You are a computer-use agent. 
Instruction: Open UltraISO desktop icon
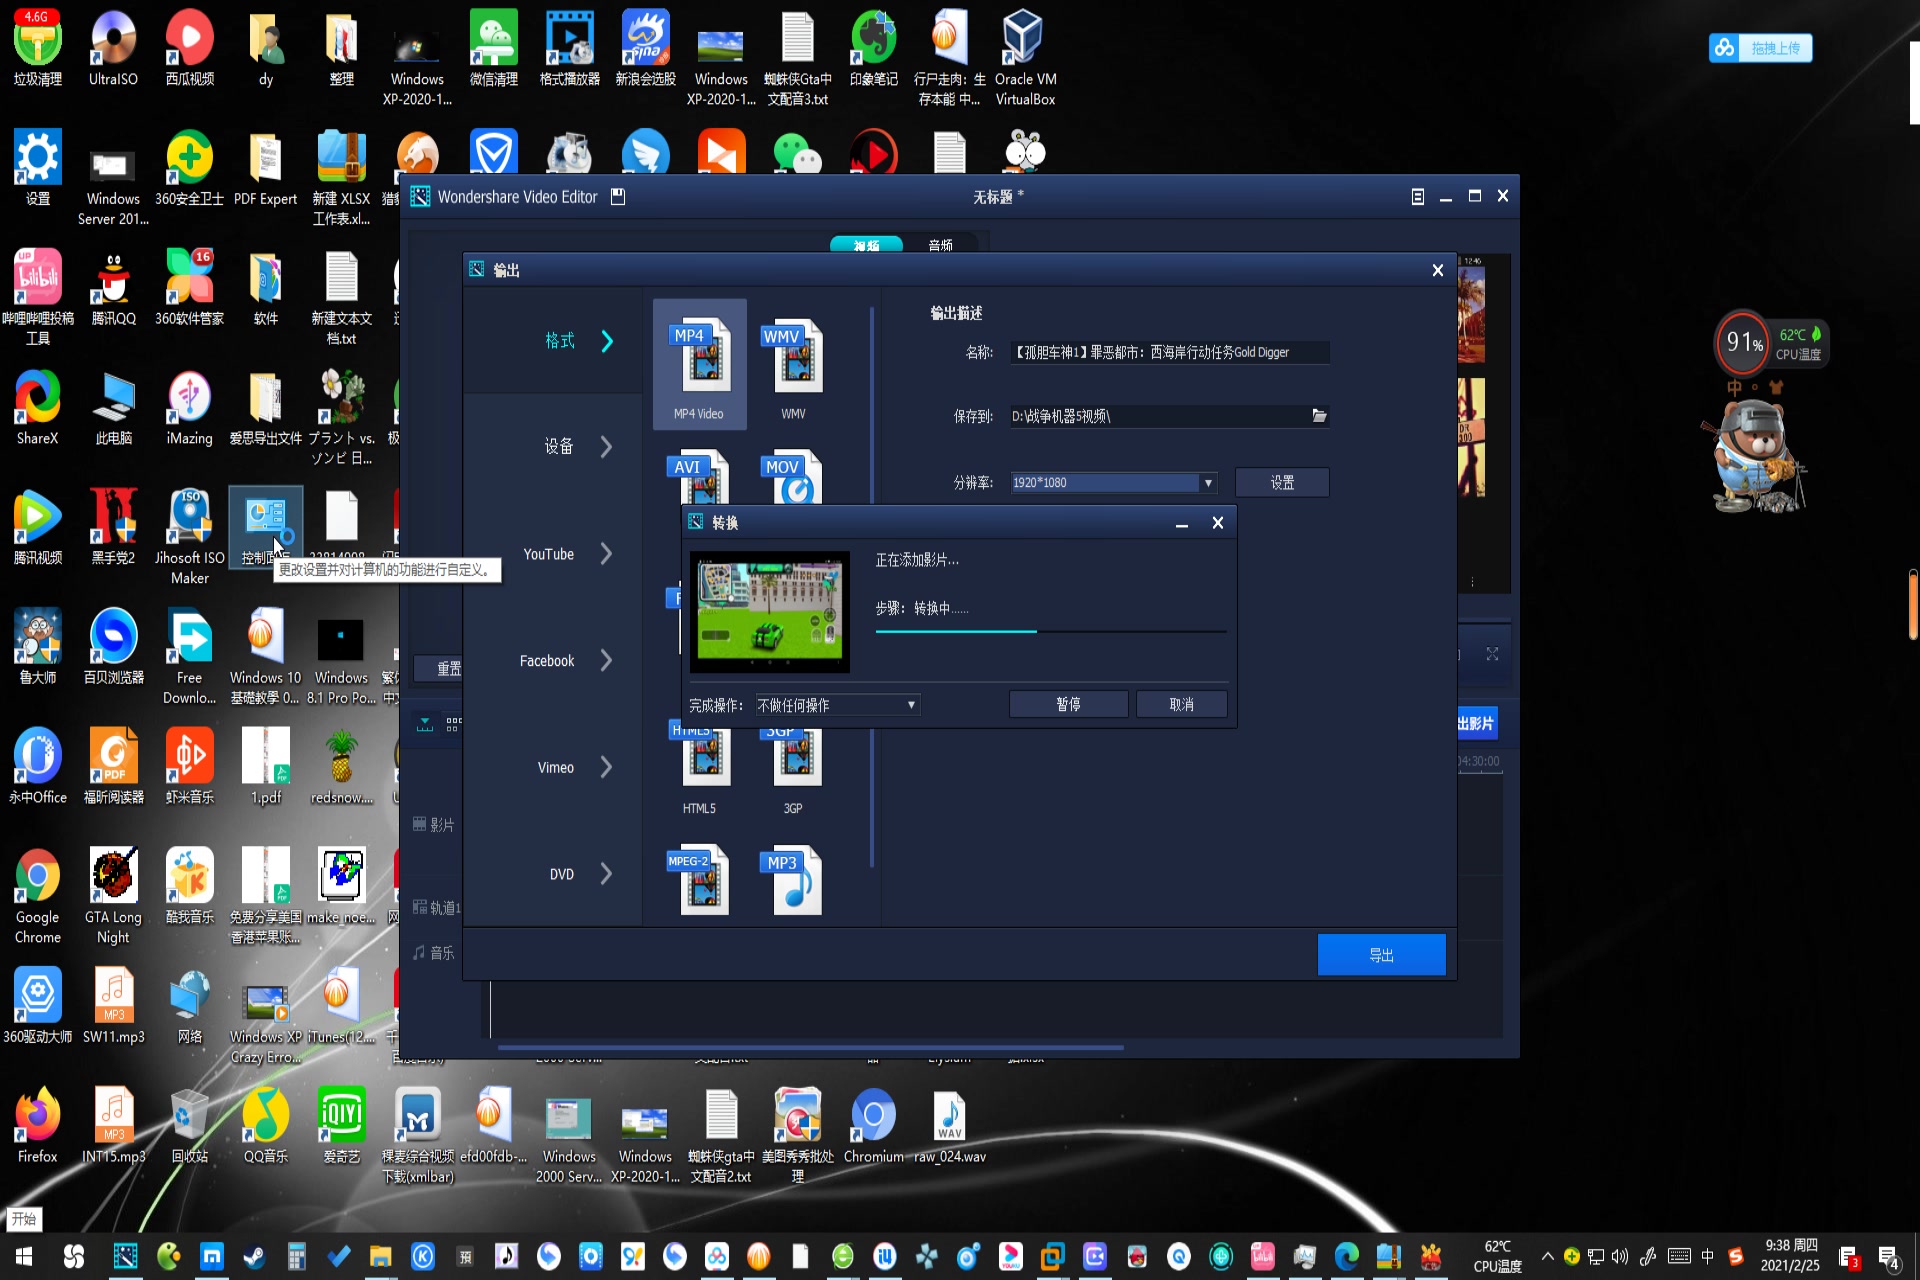pos(113,48)
